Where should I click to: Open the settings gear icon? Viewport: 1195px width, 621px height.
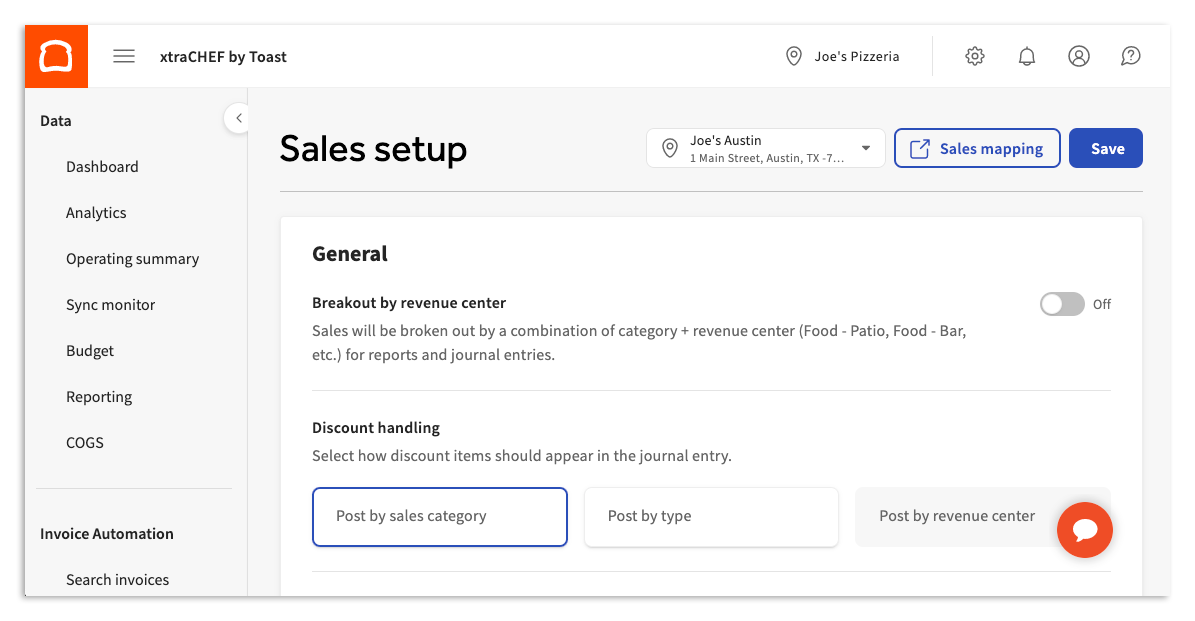coord(974,56)
